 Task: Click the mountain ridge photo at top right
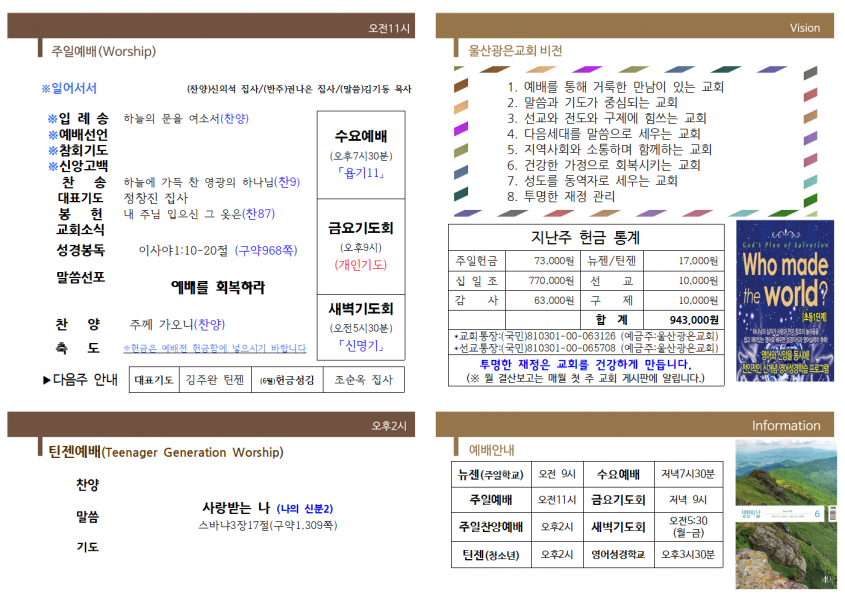click(786, 473)
